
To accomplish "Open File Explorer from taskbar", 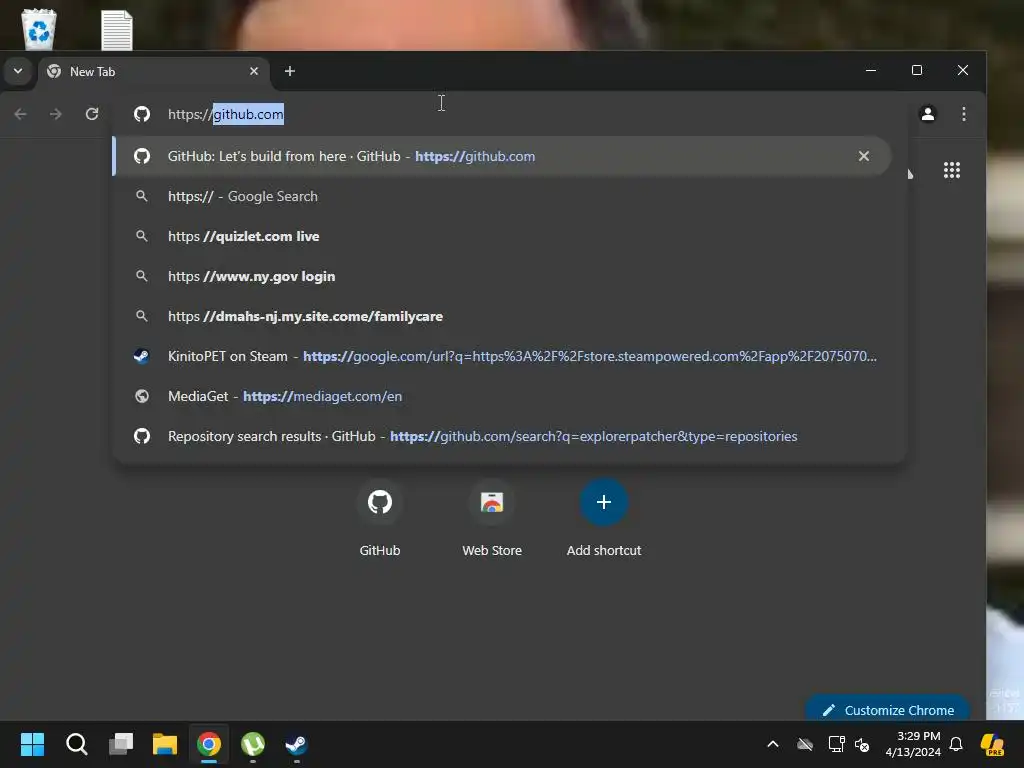I will point(165,744).
